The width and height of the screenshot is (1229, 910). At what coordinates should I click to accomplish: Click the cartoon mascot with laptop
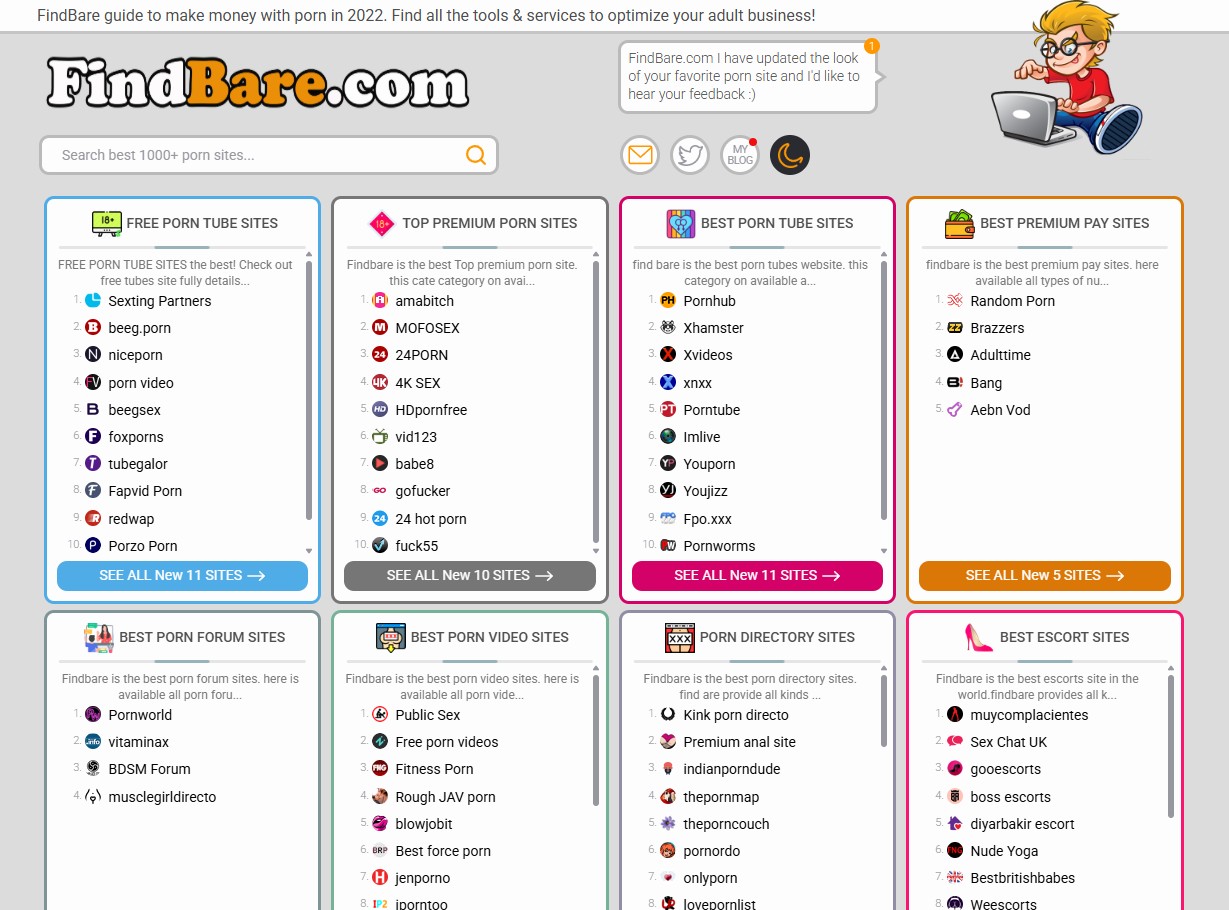point(1066,78)
